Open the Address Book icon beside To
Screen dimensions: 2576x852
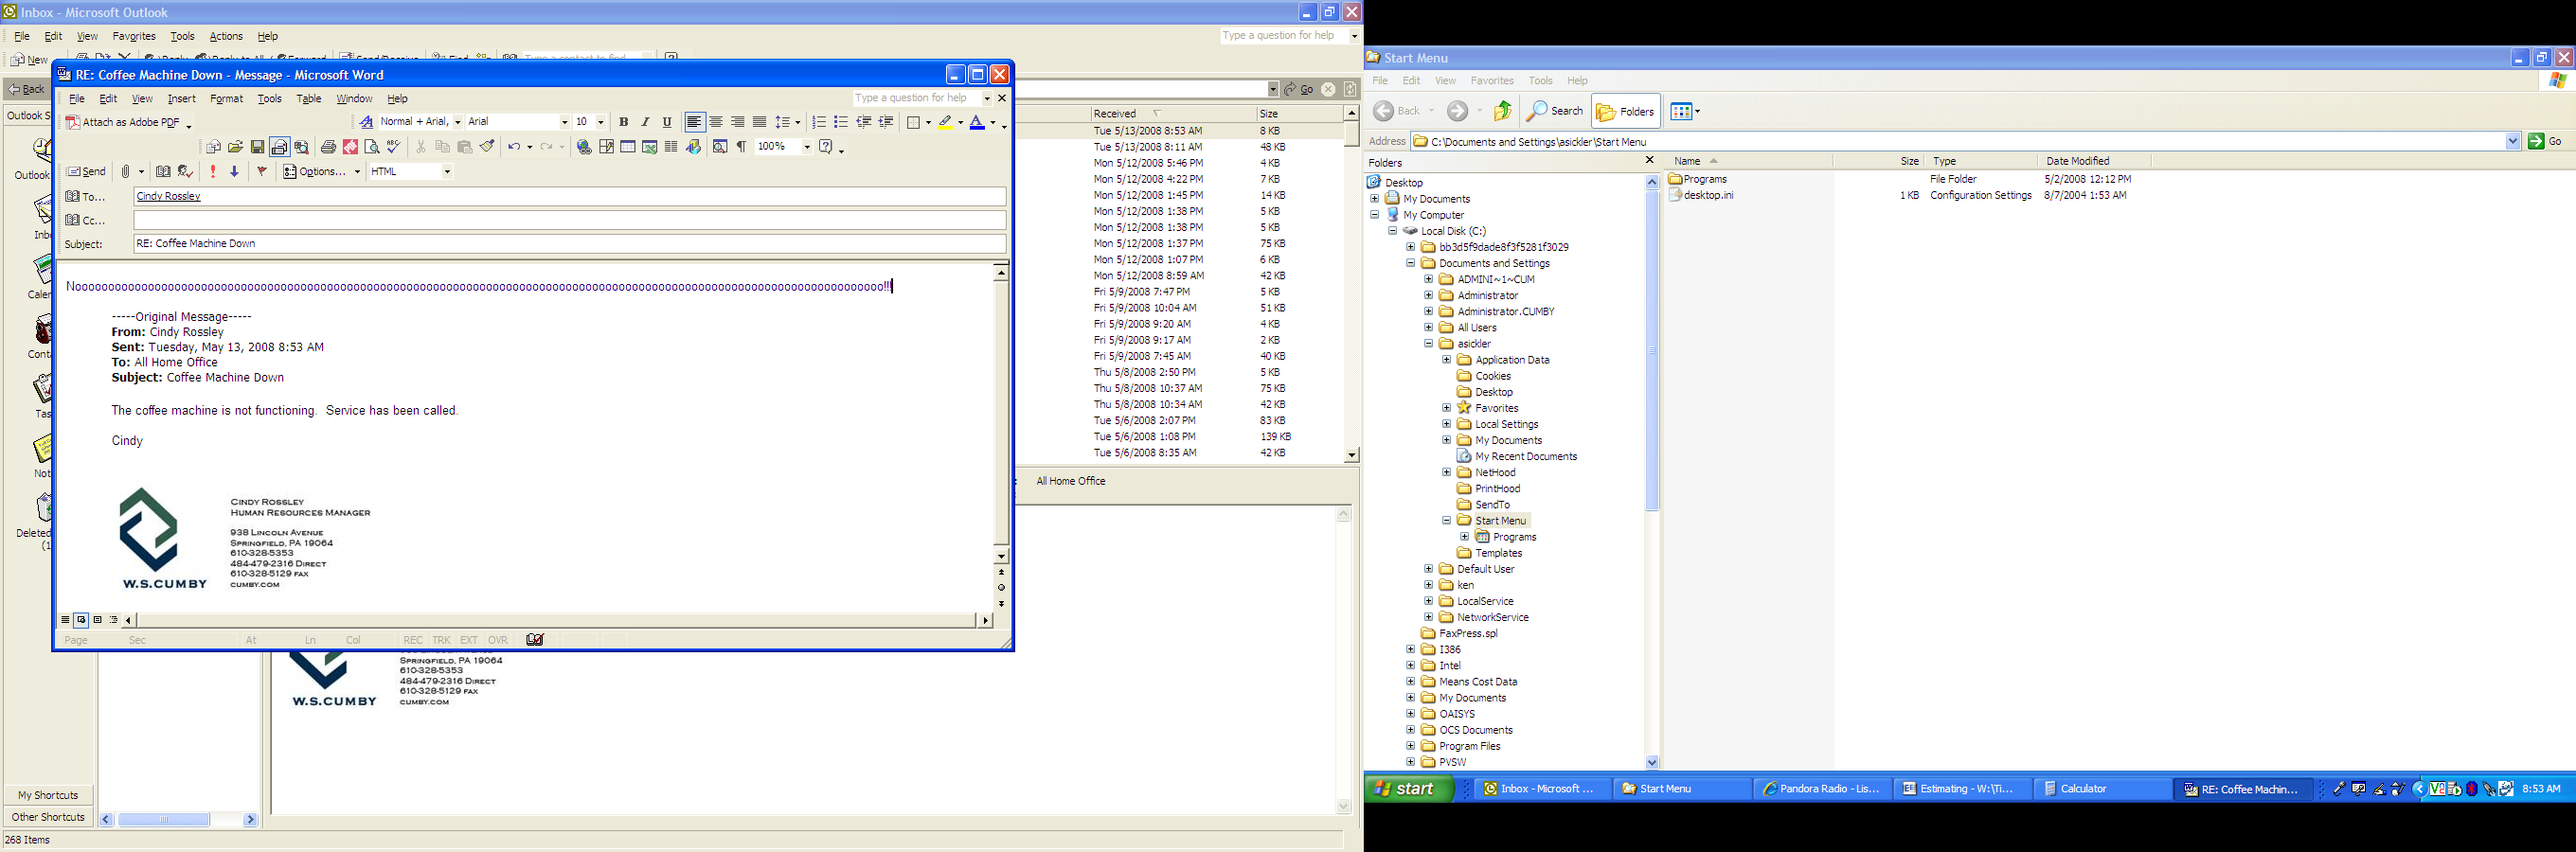point(73,196)
